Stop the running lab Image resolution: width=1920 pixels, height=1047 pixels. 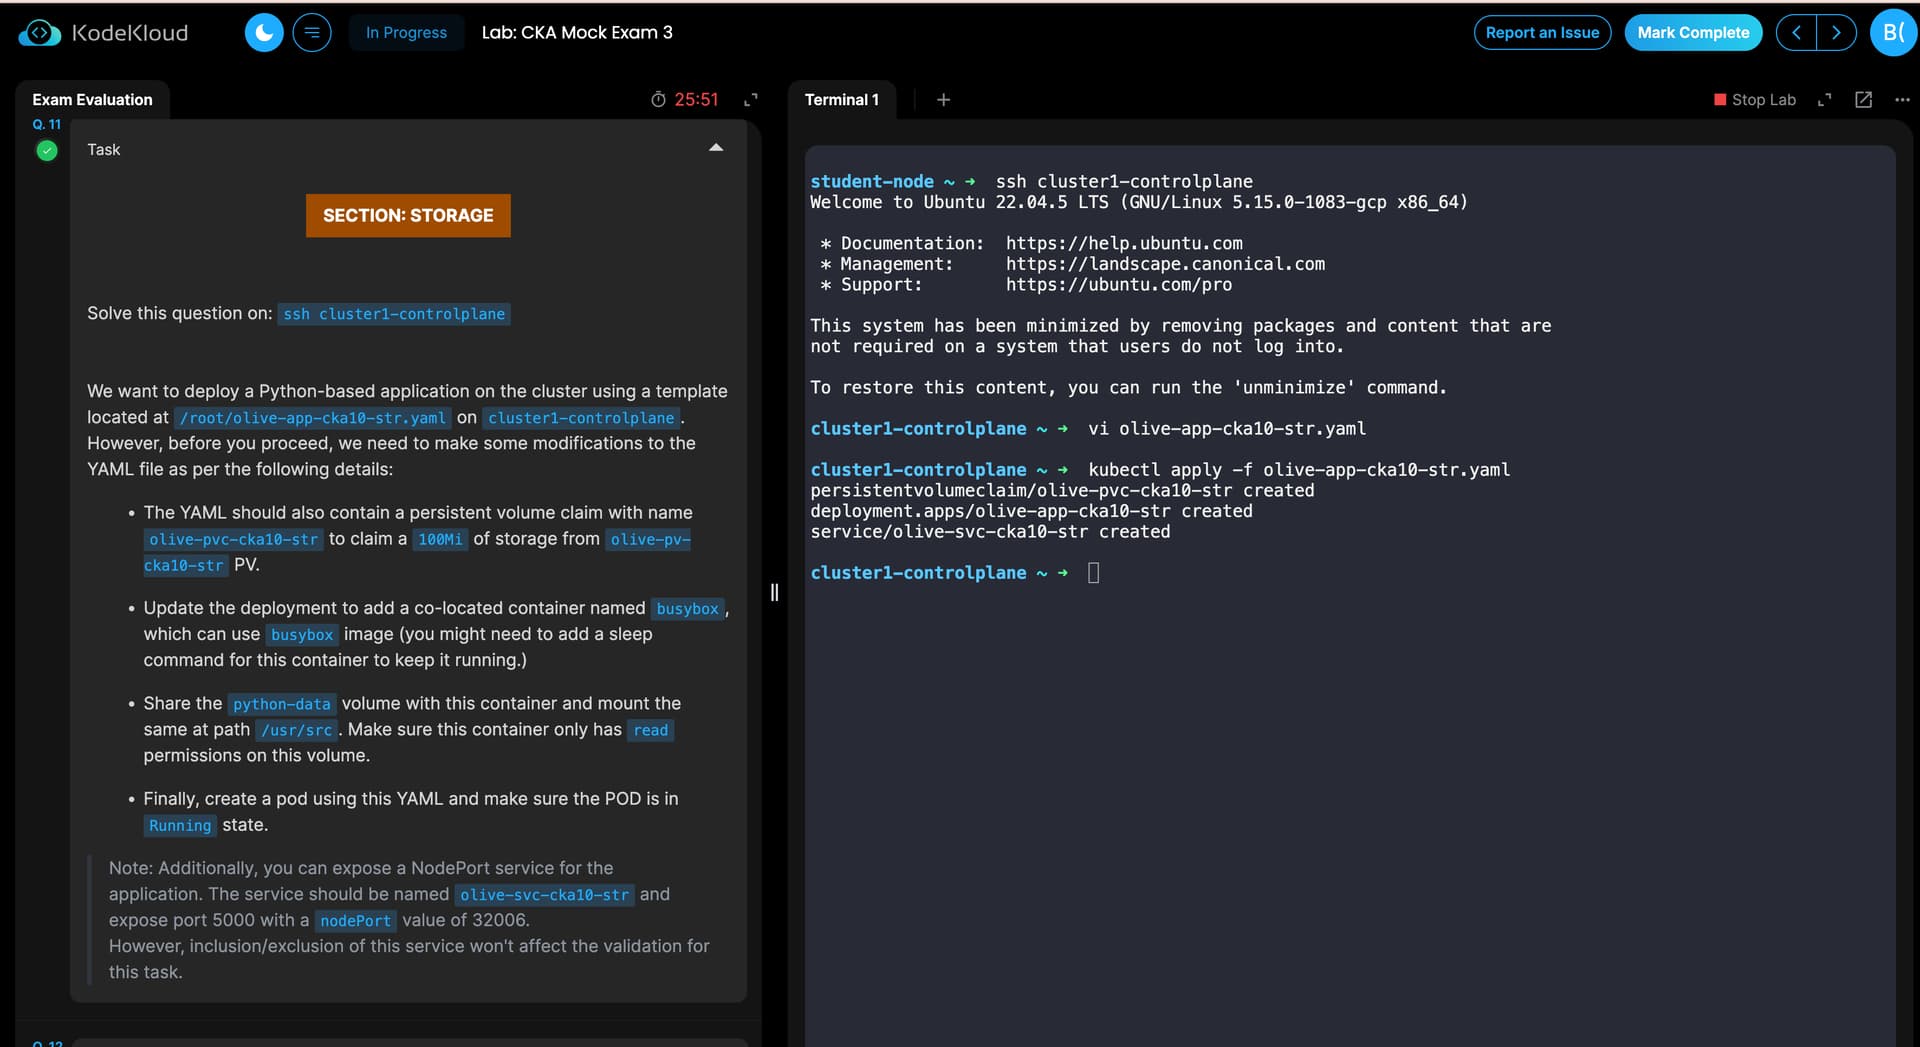(x=1755, y=100)
